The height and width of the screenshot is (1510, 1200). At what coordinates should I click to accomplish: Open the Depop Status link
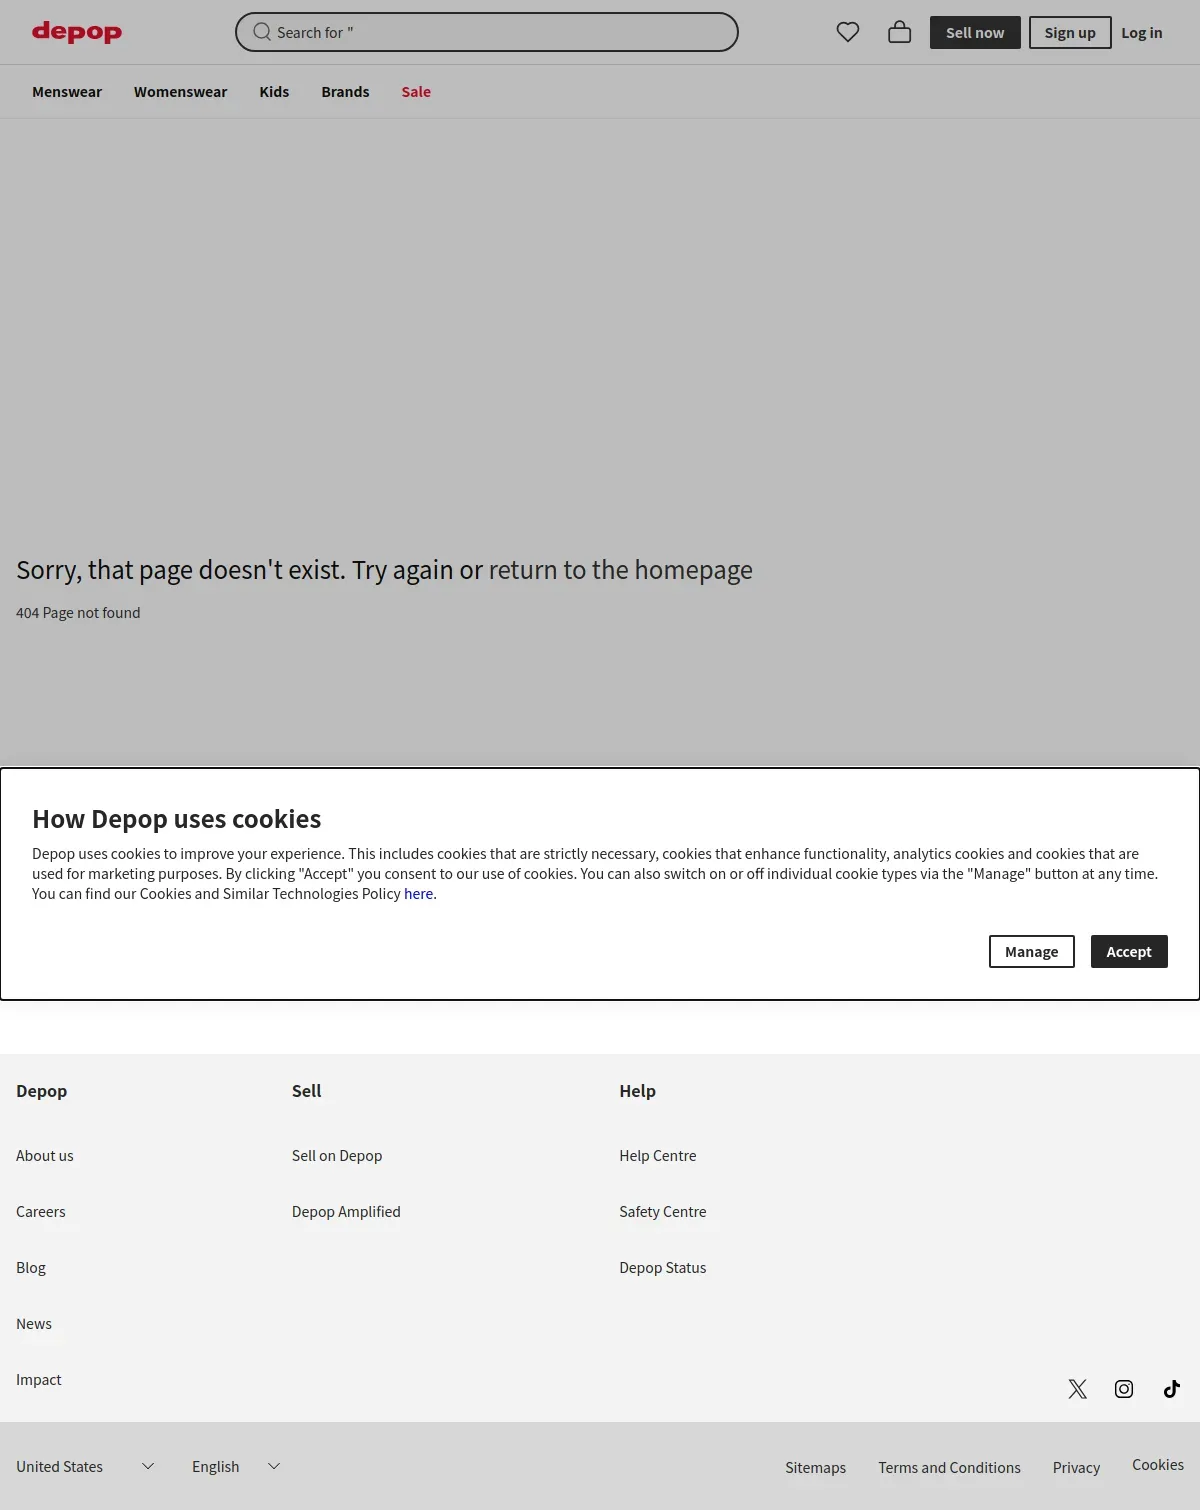[663, 1268]
